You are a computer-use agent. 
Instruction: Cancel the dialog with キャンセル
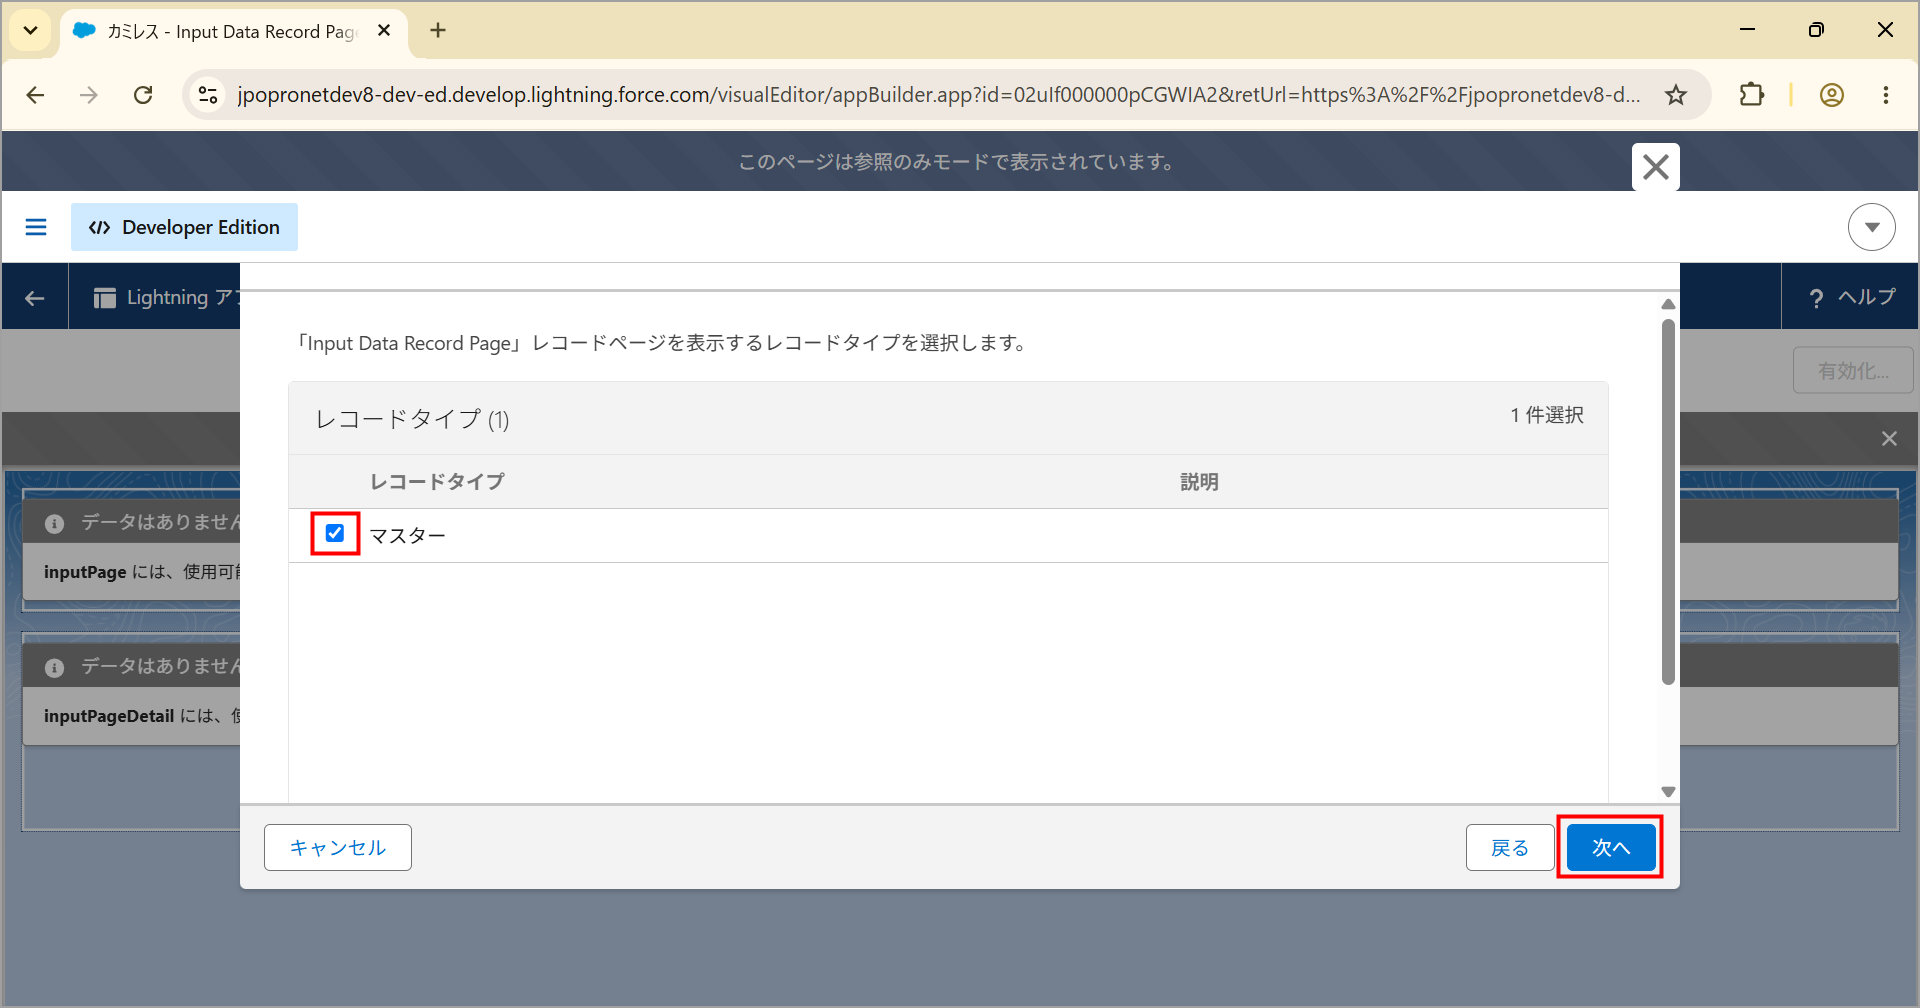[x=338, y=848]
